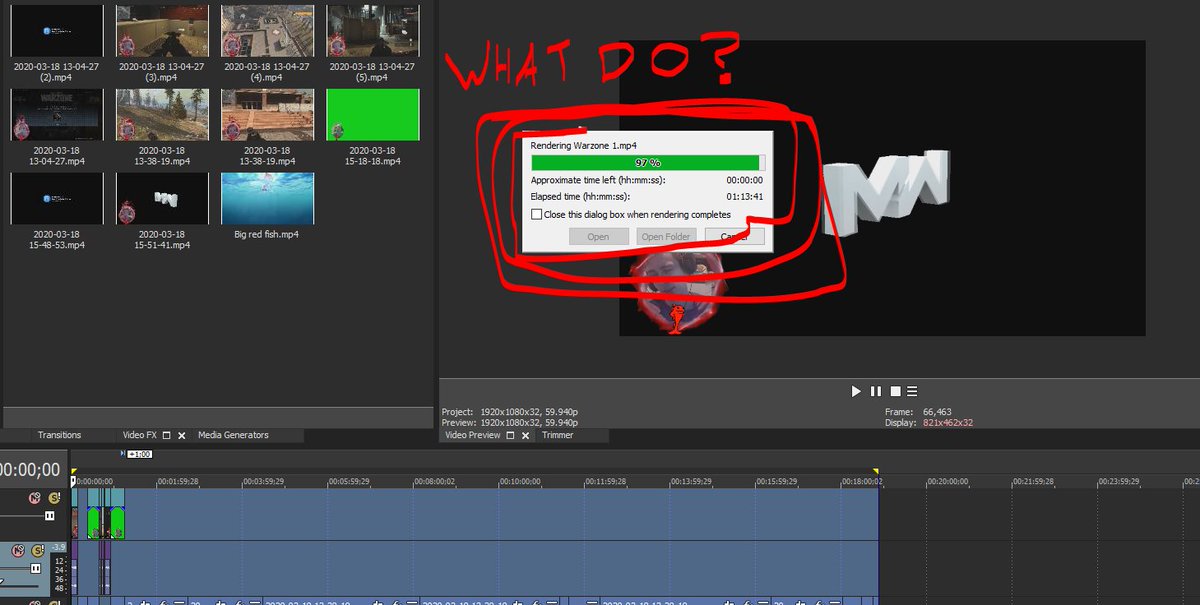
Task: Click timeline ruler at 00:01:59;28
Action: coord(178,481)
